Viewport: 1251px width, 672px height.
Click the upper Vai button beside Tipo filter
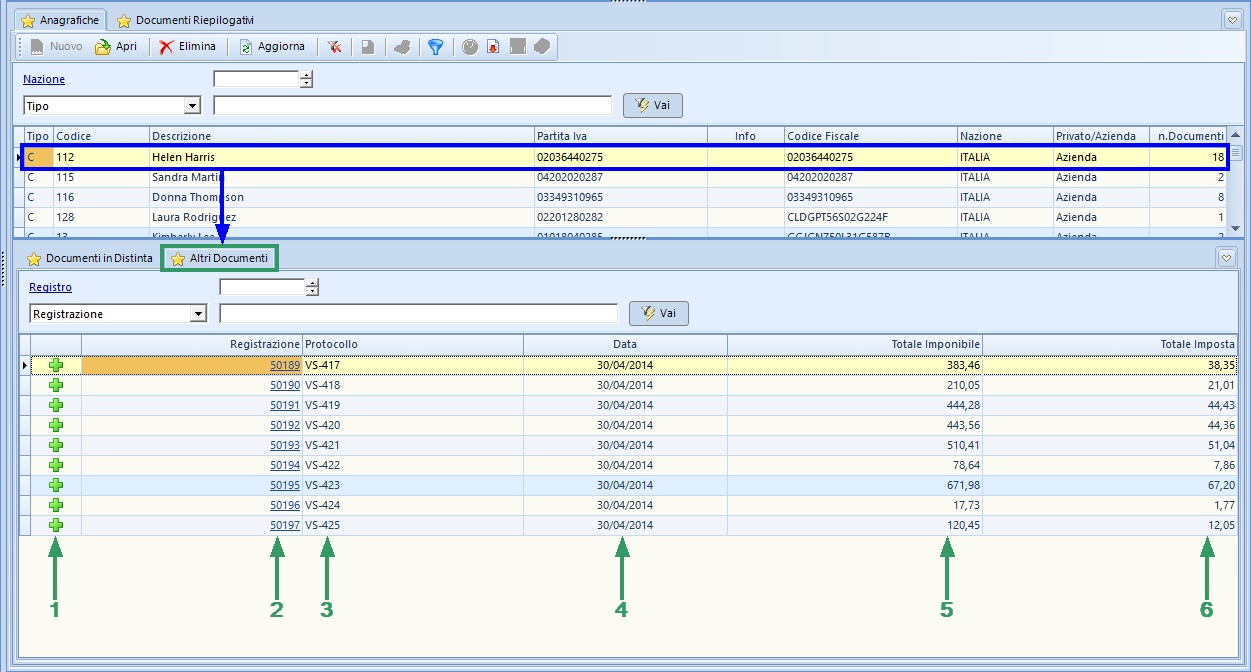[x=652, y=106]
